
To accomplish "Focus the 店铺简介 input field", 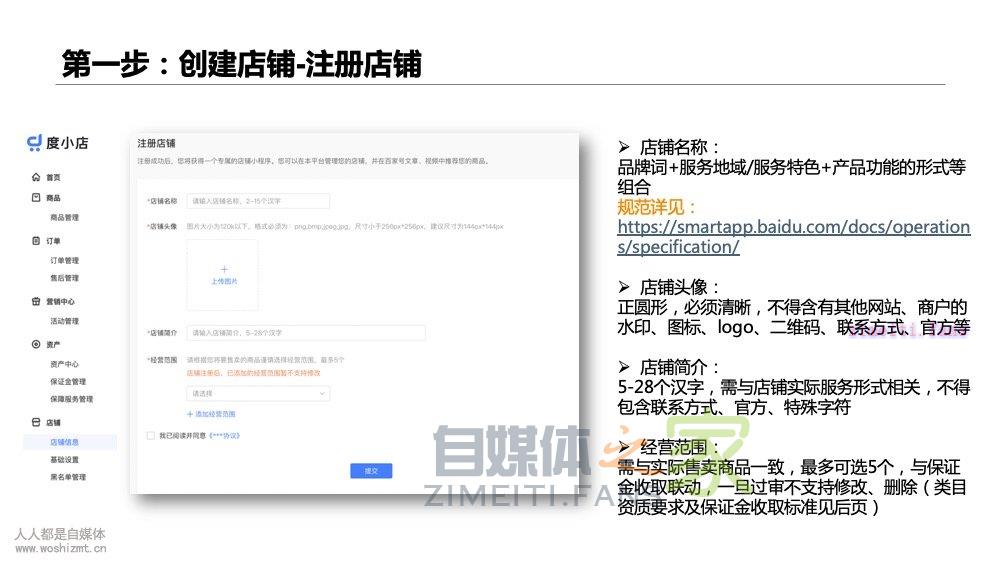I will click(x=305, y=333).
